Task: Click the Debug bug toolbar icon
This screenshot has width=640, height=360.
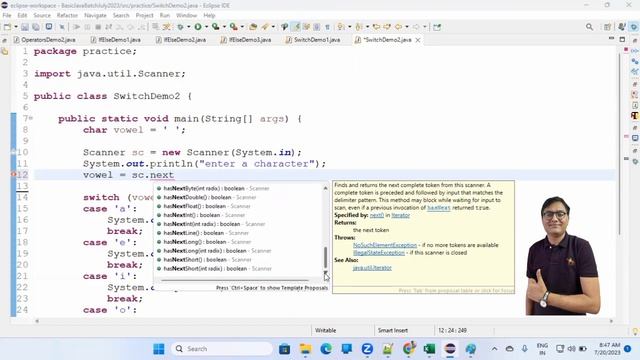Action: click(180, 27)
